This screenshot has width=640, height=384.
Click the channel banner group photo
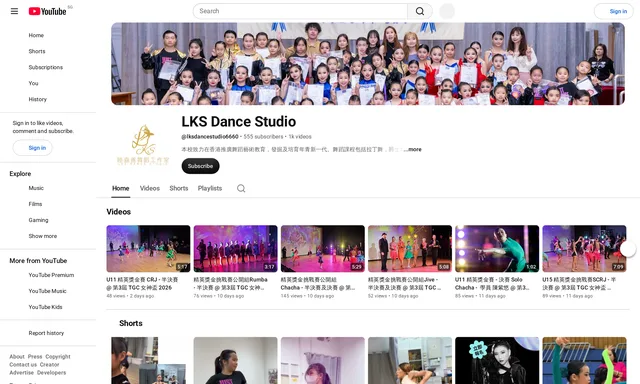[x=368, y=64]
